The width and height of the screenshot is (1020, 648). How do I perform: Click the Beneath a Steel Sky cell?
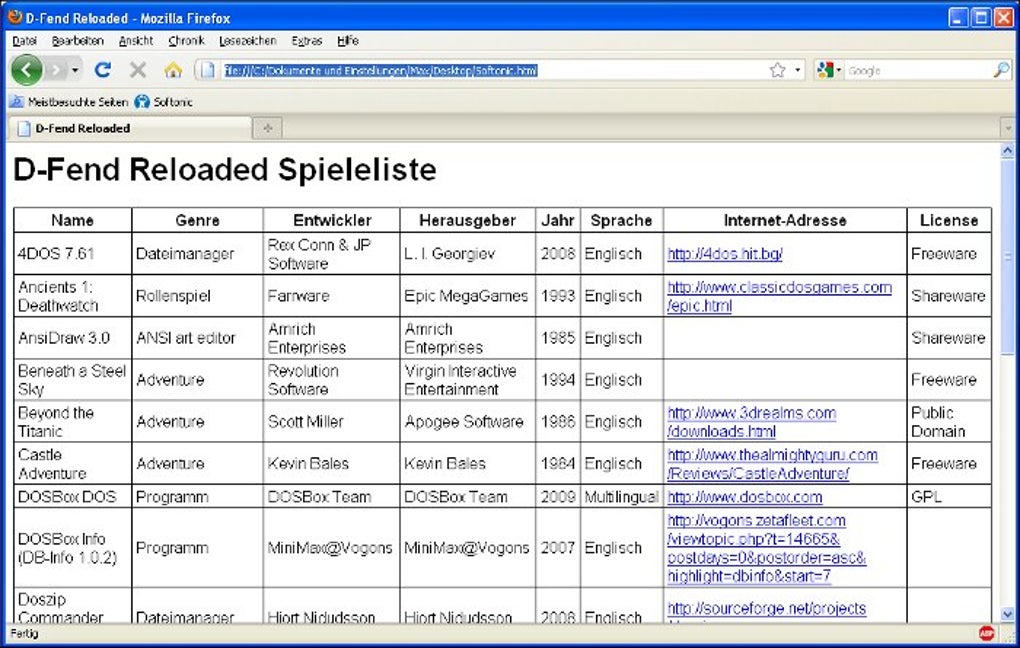(72, 380)
